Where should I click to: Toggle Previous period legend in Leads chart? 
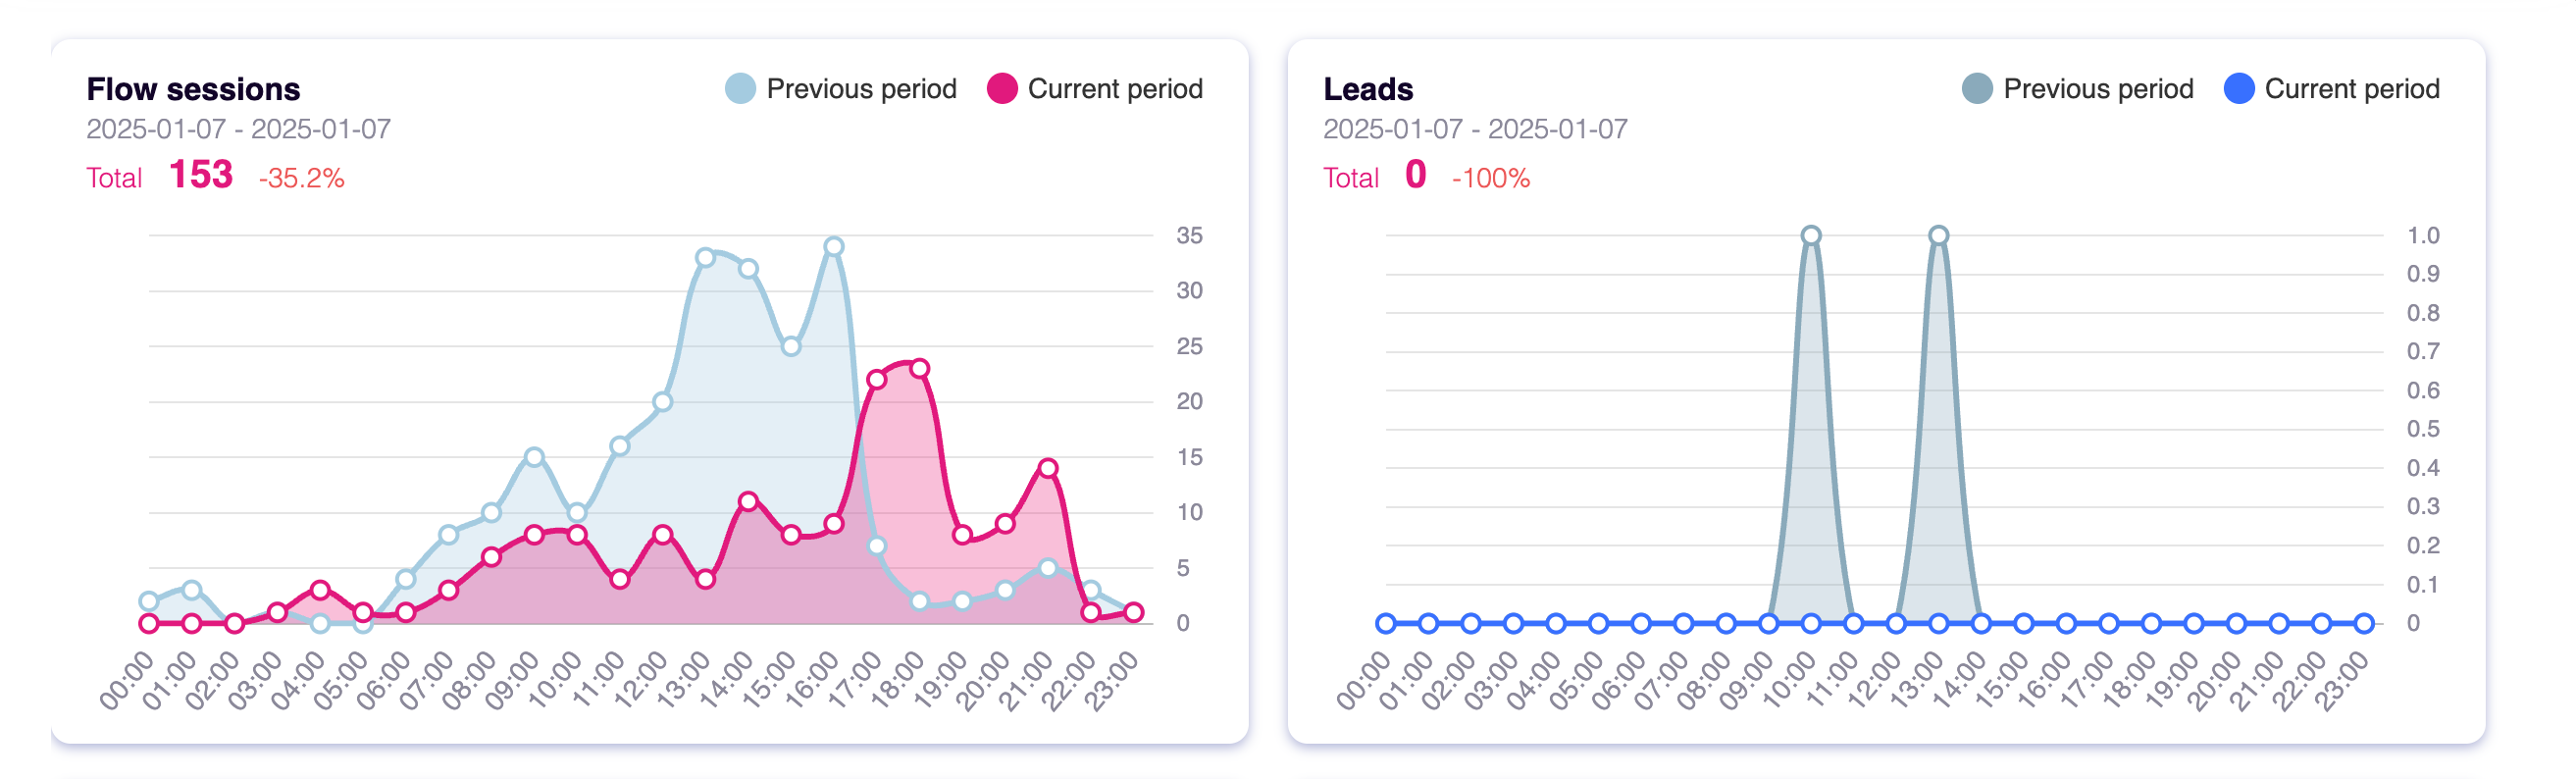(x=2078, y=89)
